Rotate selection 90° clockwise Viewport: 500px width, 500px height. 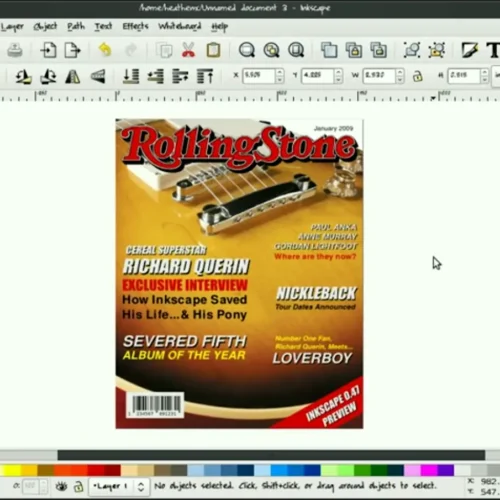[48, 77]
